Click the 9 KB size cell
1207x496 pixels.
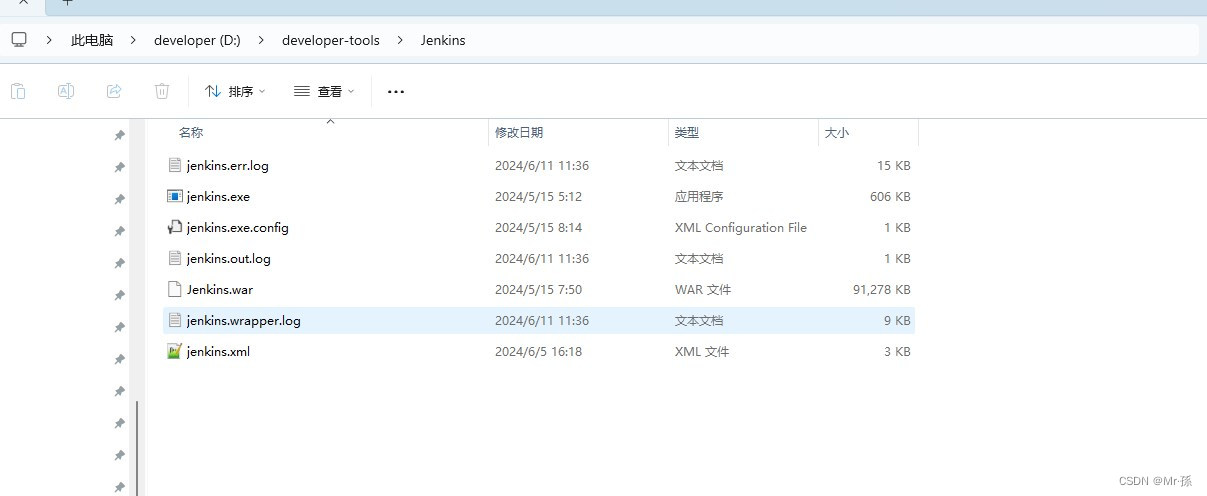point(898,320)
